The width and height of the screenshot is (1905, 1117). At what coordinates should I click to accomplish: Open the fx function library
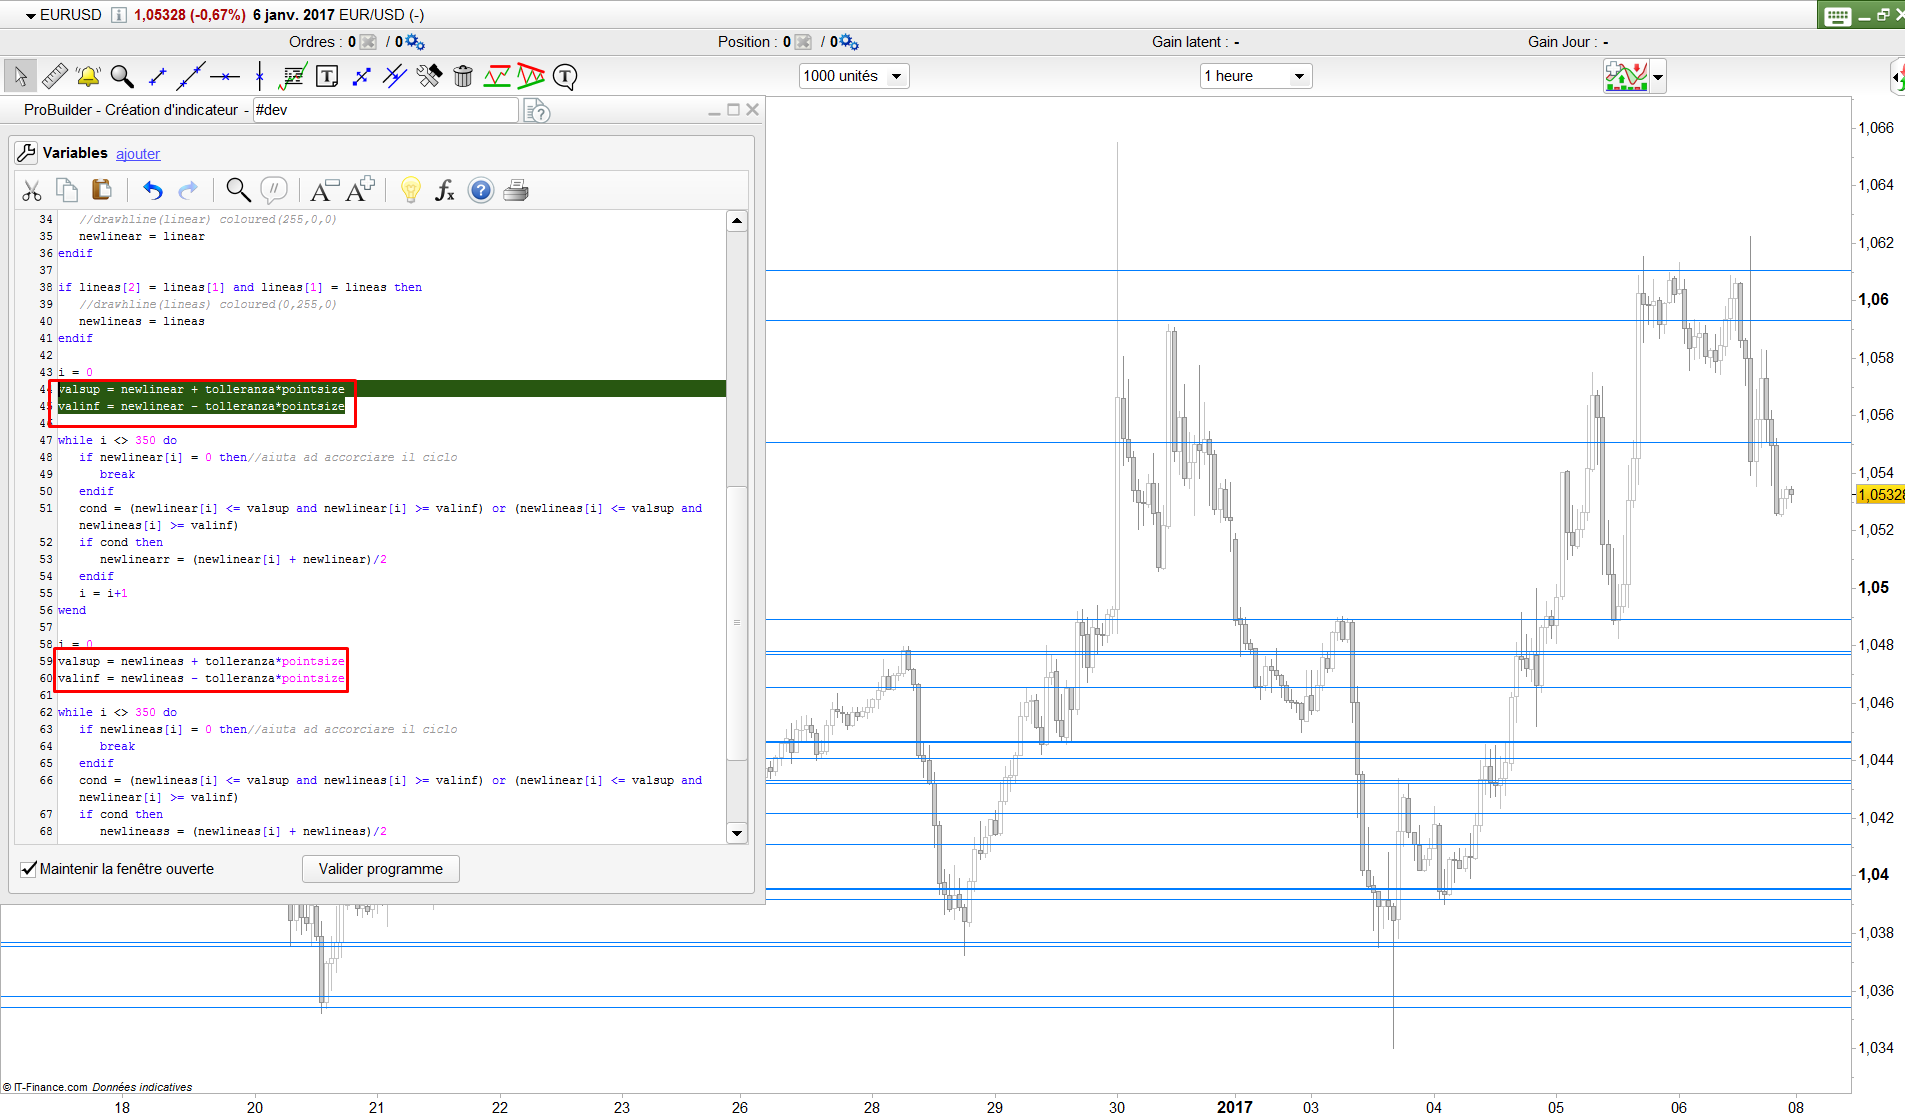click(445, 190)
